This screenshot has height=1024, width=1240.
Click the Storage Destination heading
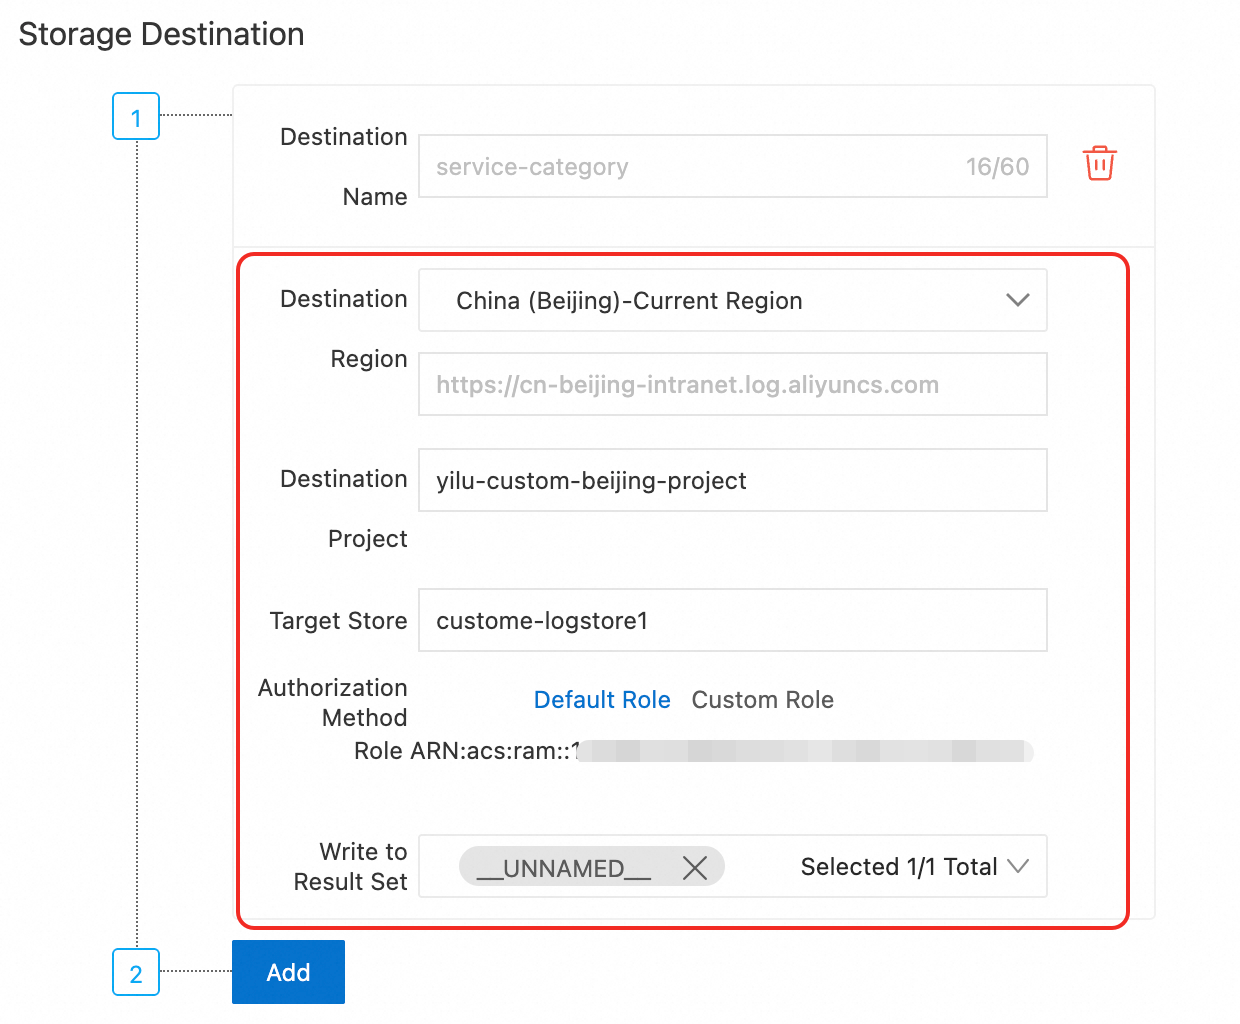(161, 34)
